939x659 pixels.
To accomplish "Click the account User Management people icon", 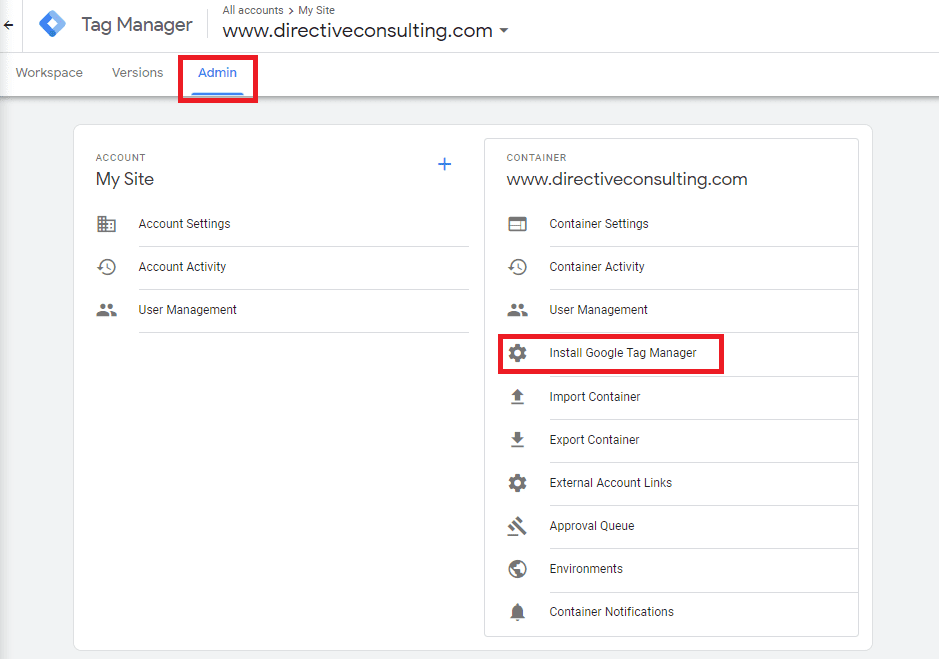I will [107, 310].
